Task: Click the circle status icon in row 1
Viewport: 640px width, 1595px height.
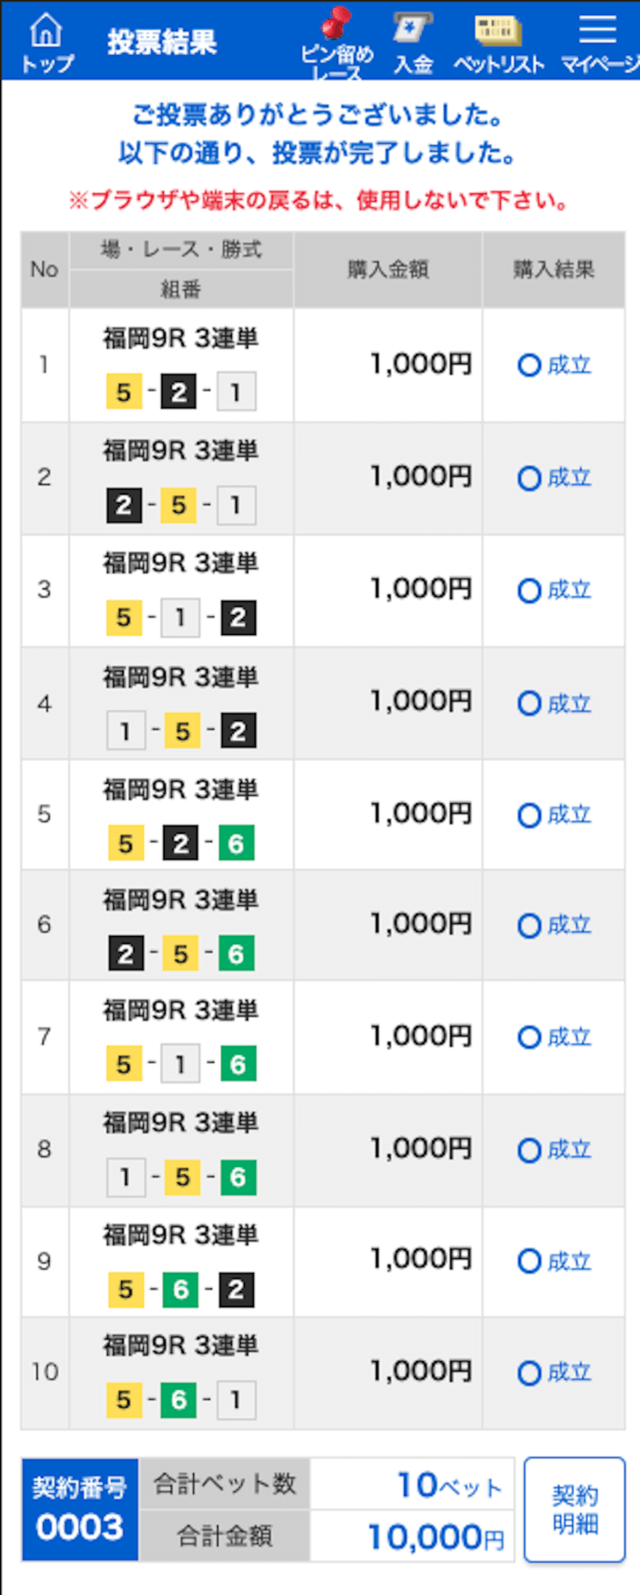Action: (529, 365)
